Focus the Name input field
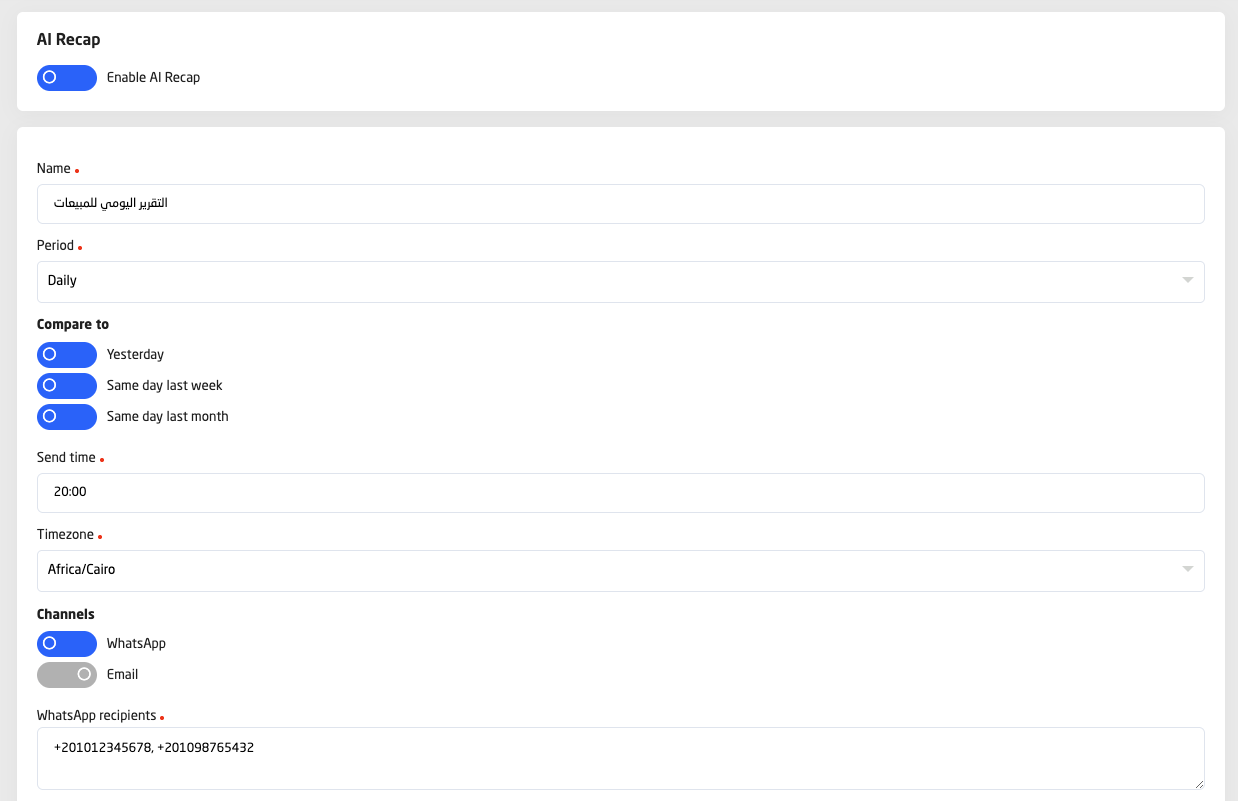The image size is (1238, 801). (x=620, y=204)
